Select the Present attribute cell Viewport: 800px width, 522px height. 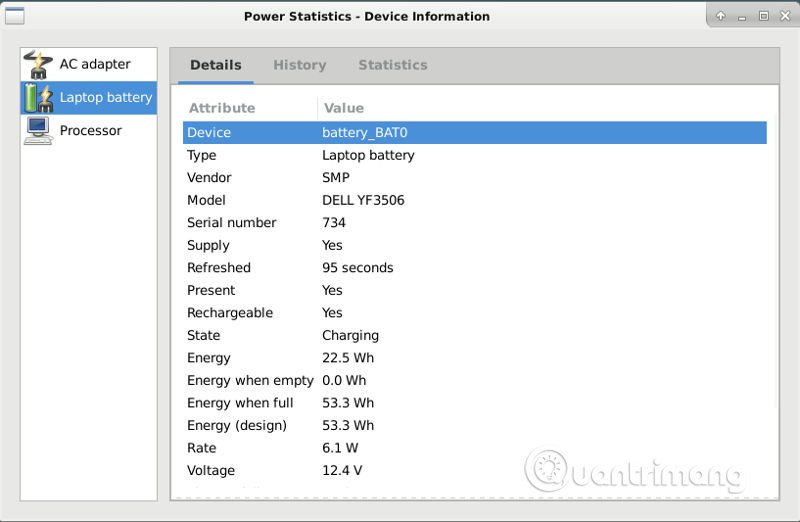click(211, 290)
